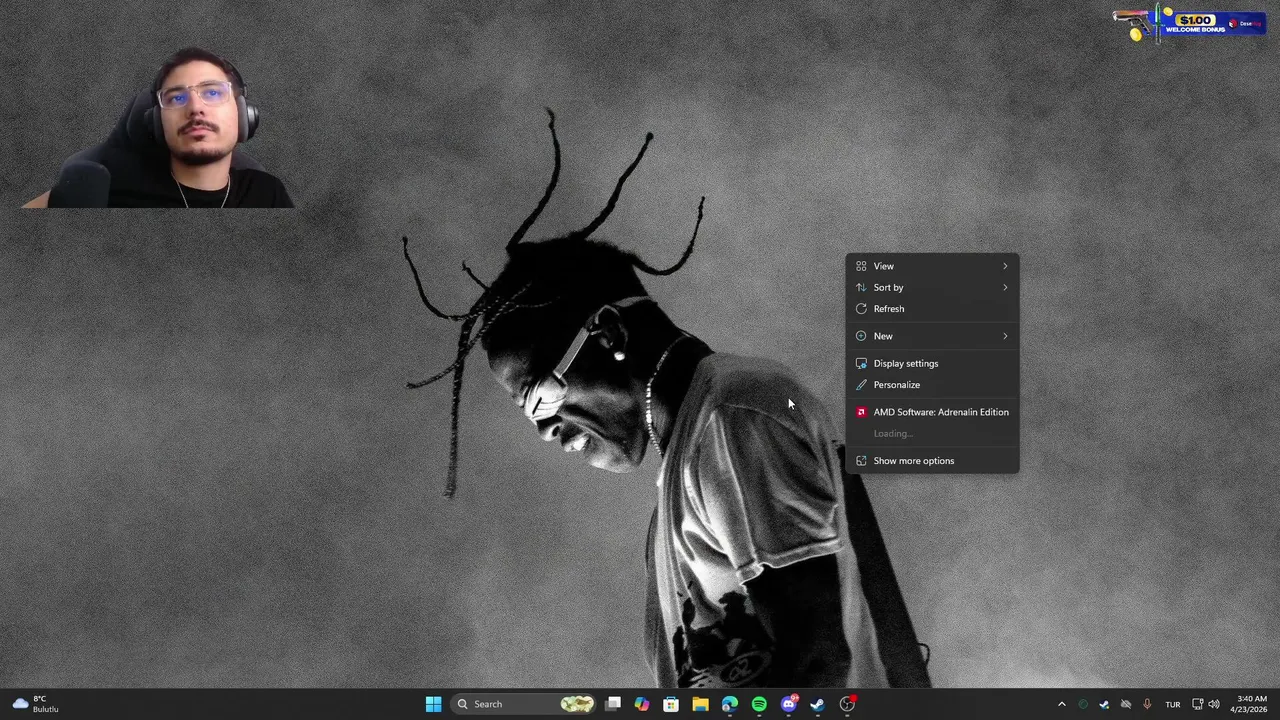Click the green circle tray icon

point(1082,704)
